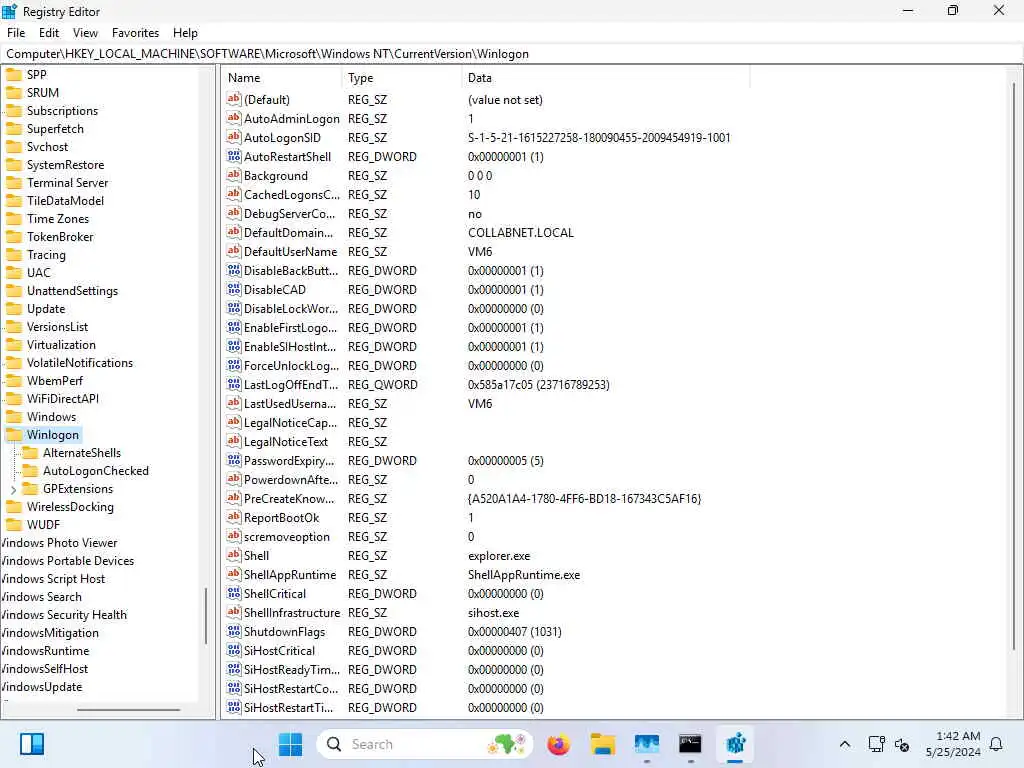This screenshot has width=1024, height=768.
Task: Open the terminal from the taskbar
Action: (x=690, y=744)
